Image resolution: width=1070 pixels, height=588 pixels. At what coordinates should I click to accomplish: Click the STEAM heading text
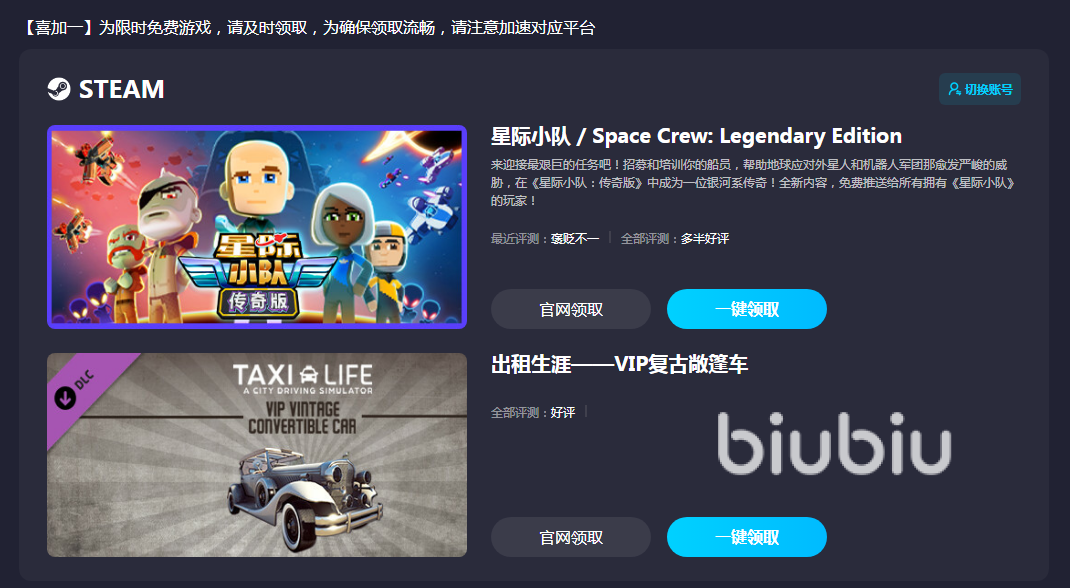coord(121,89)
